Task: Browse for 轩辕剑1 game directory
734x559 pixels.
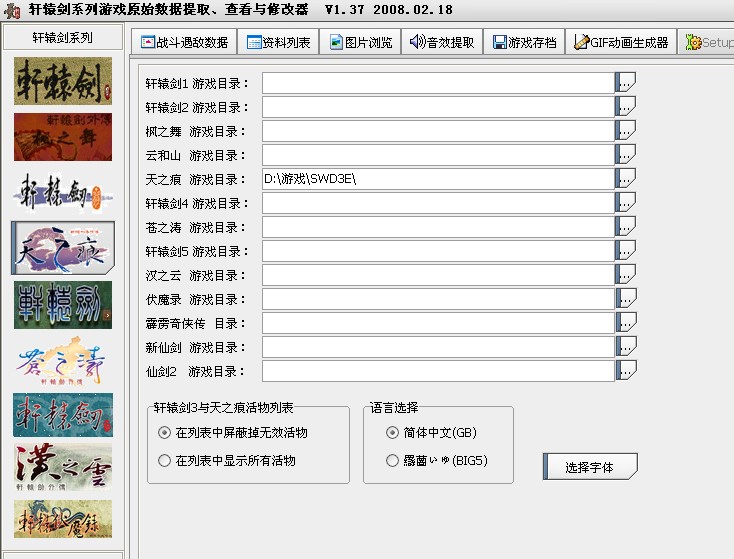Action: pyautogui.click(x=625, y=83)
